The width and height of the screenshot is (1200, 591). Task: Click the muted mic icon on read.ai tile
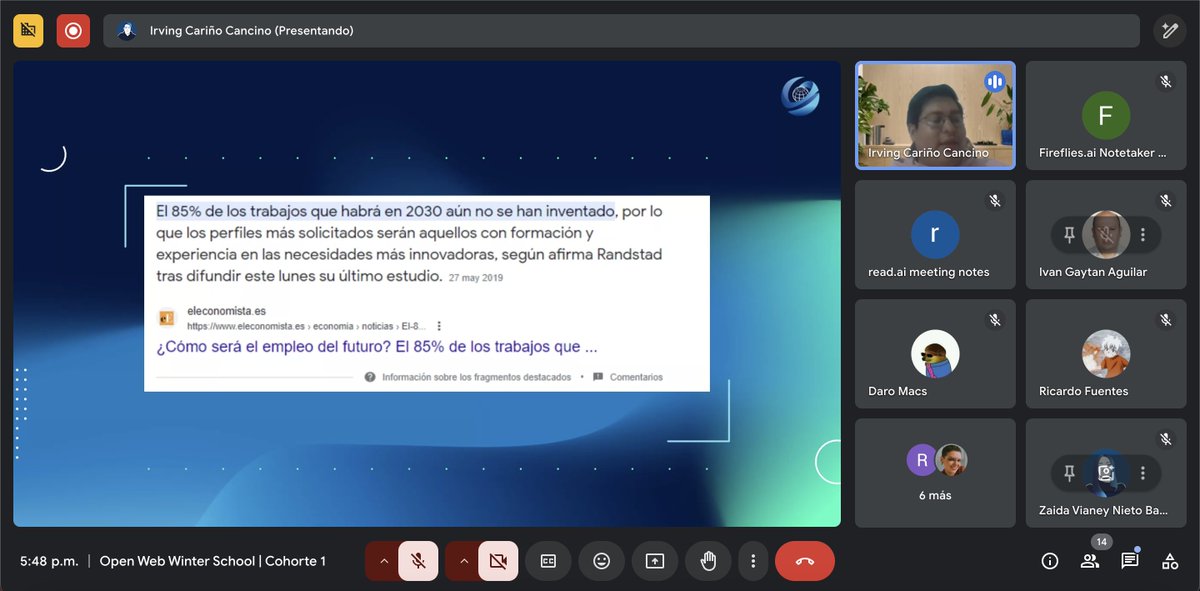click(x=994, y=201)
